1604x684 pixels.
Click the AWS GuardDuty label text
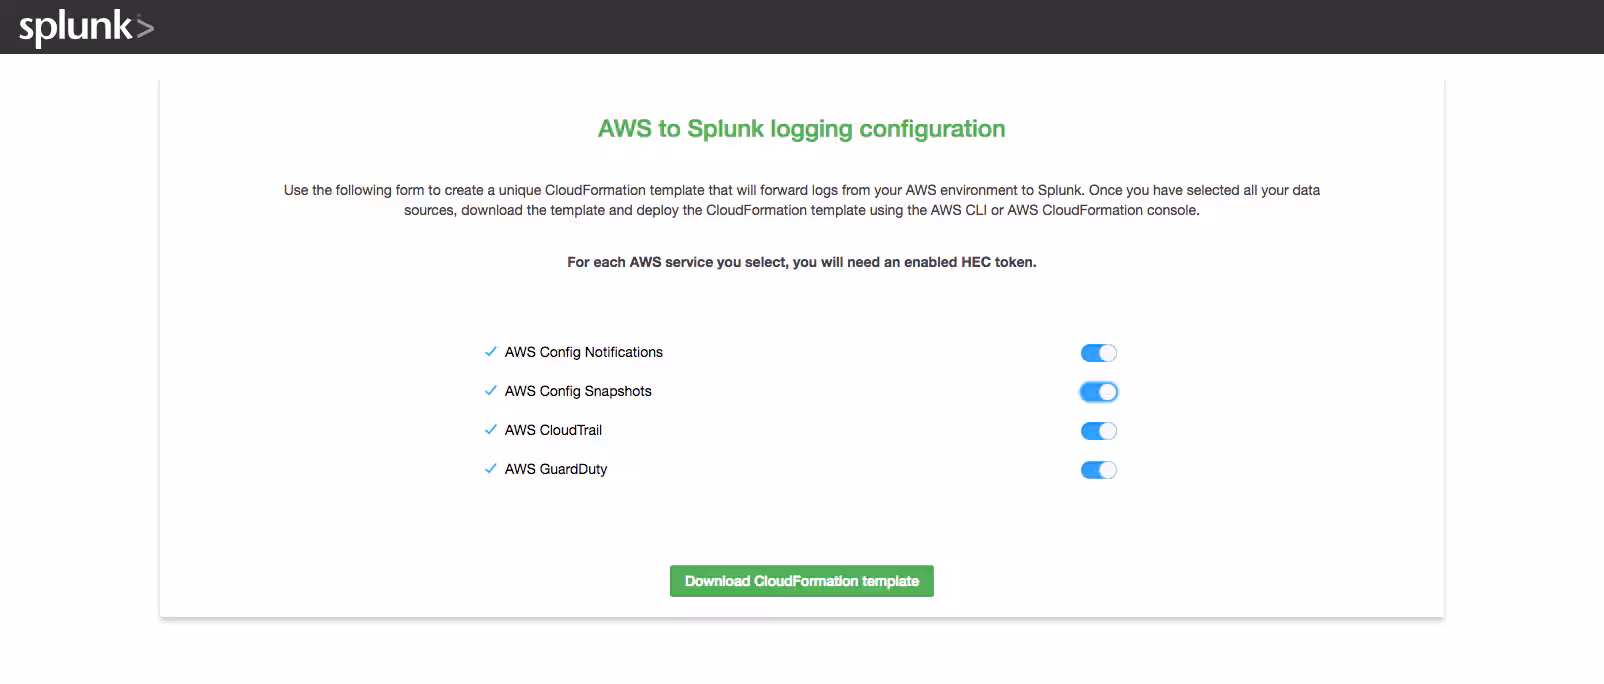click(556, 469)
